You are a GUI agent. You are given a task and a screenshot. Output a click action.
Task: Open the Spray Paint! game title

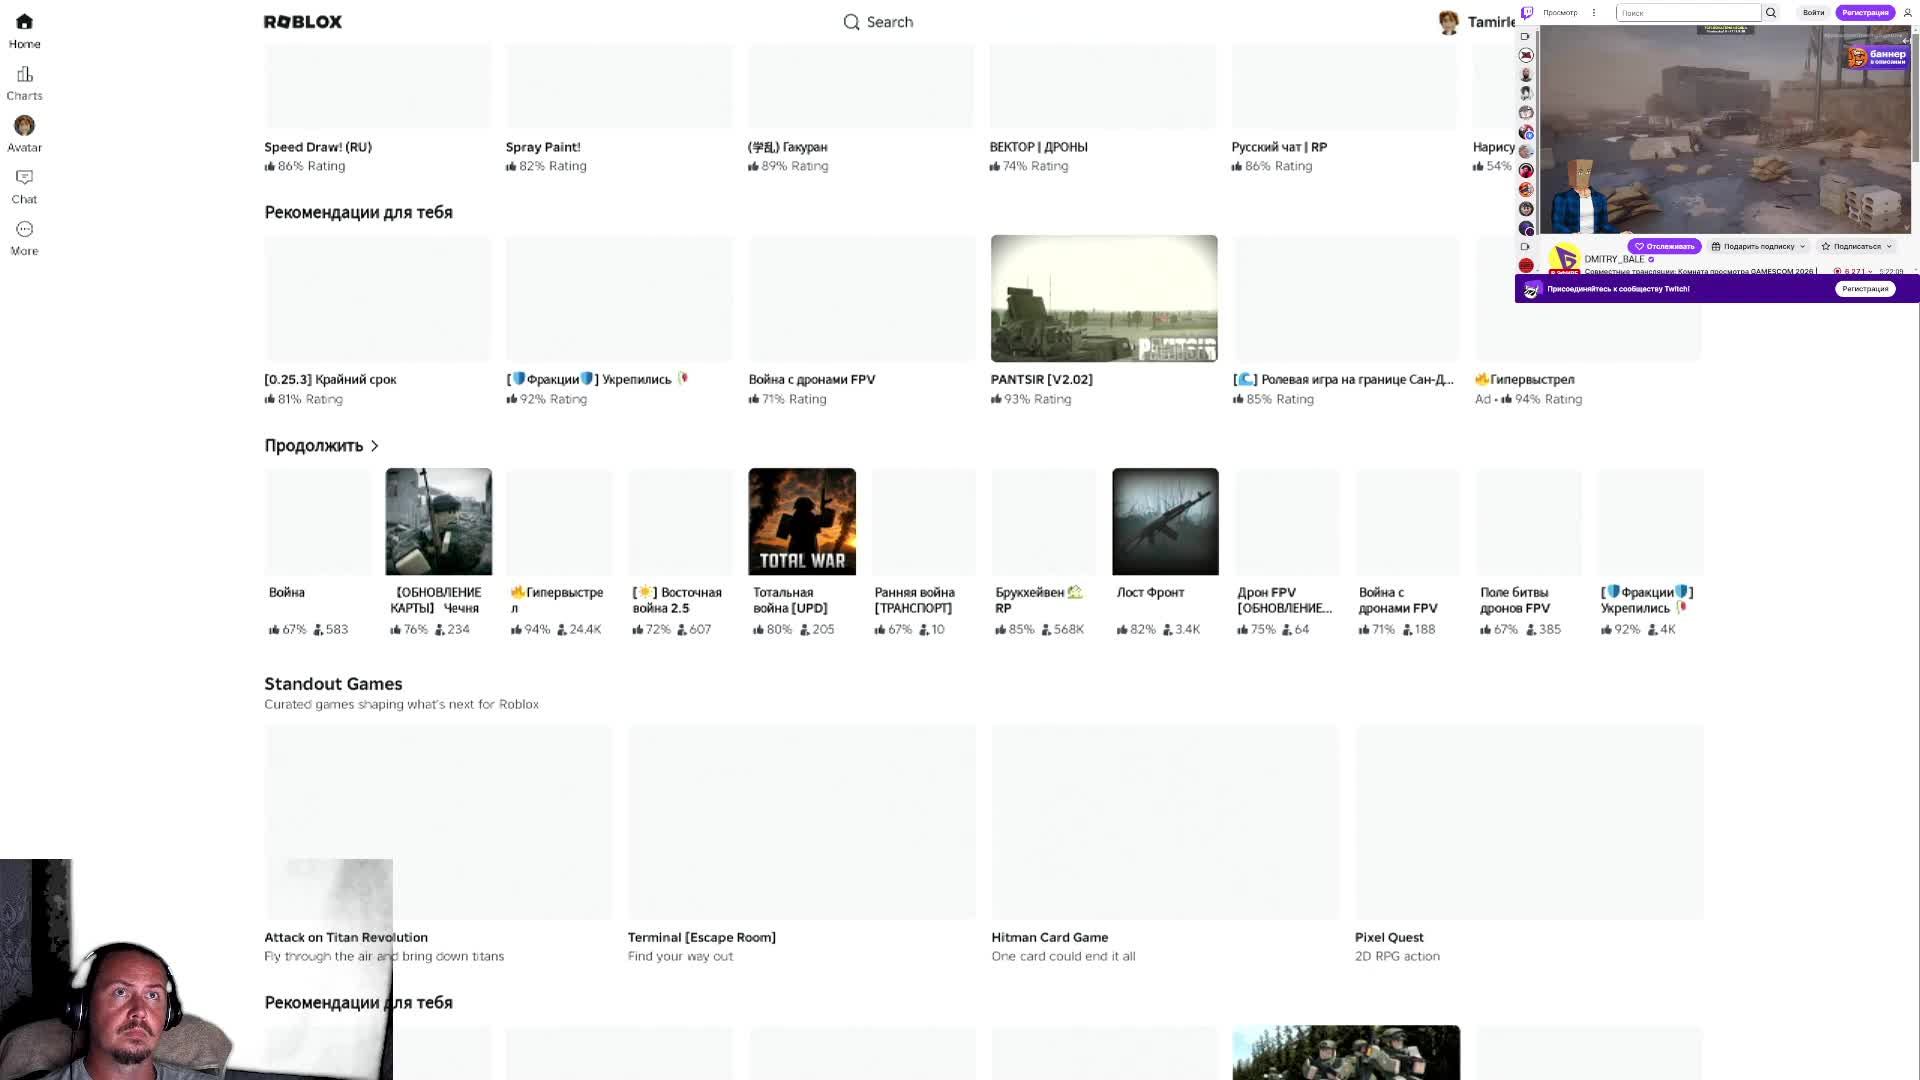[x=543, y=147]
